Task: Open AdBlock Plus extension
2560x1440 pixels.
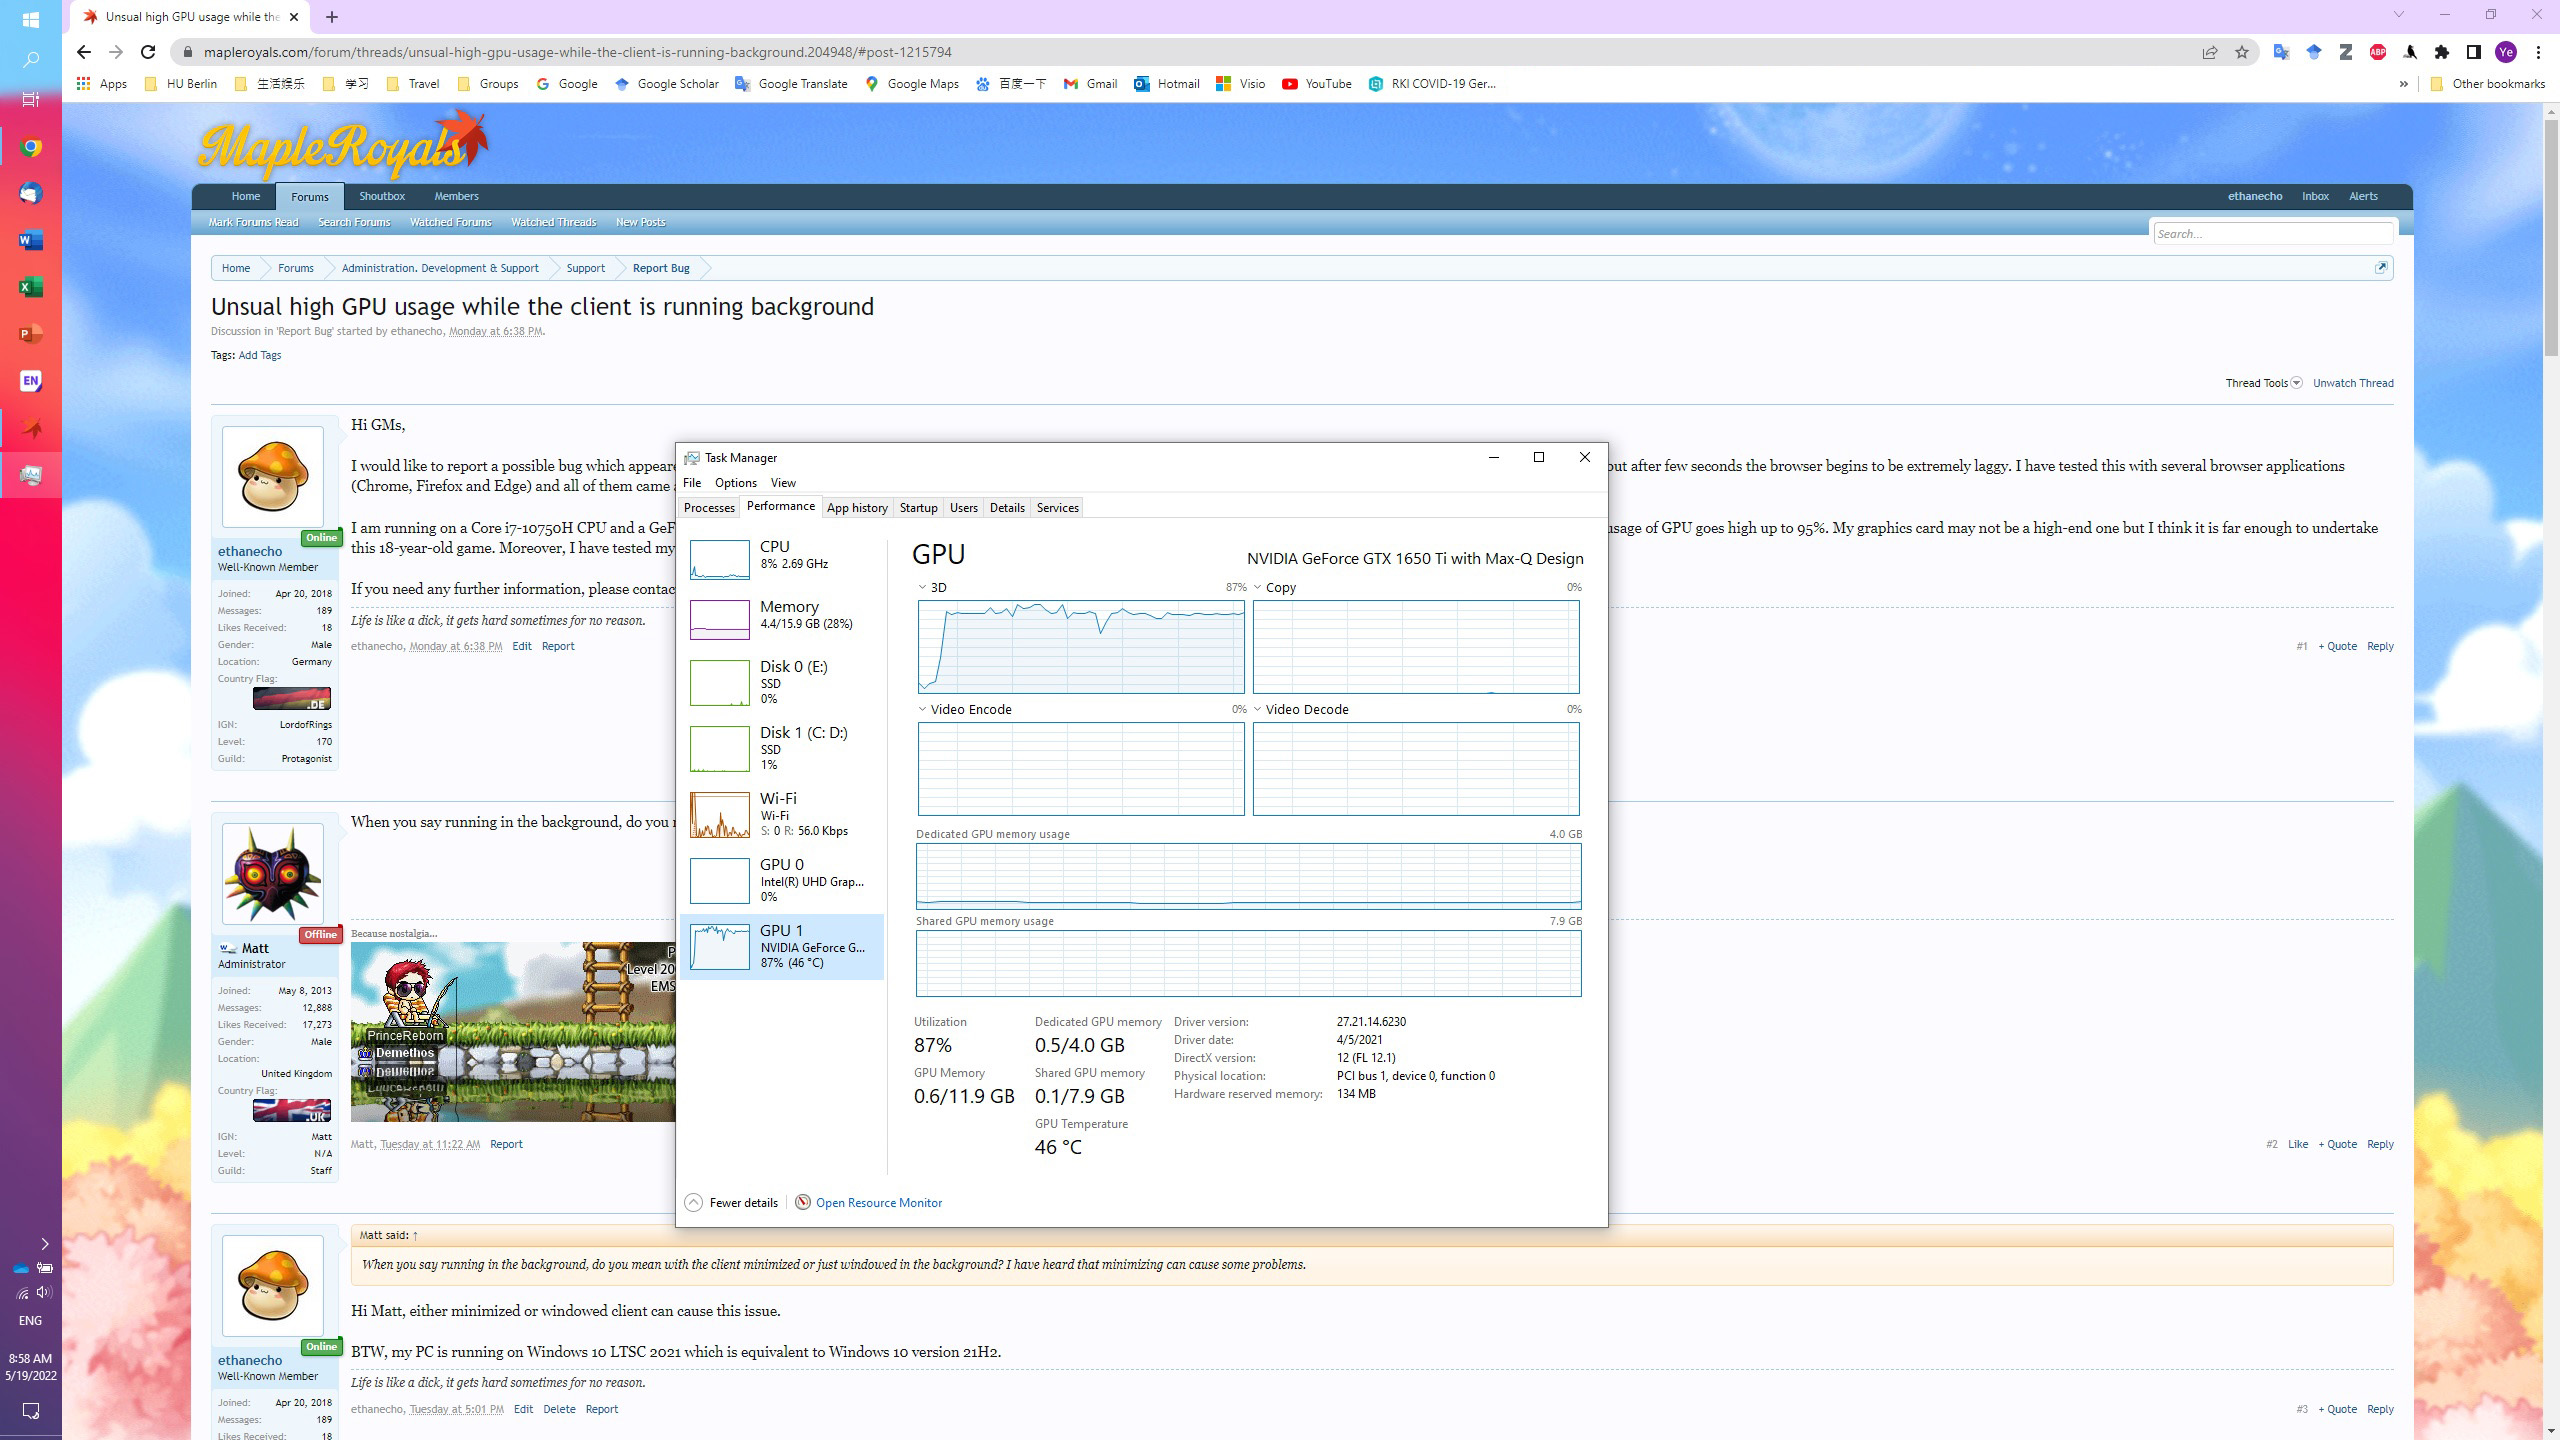Action: click(x=2378, y=52)
